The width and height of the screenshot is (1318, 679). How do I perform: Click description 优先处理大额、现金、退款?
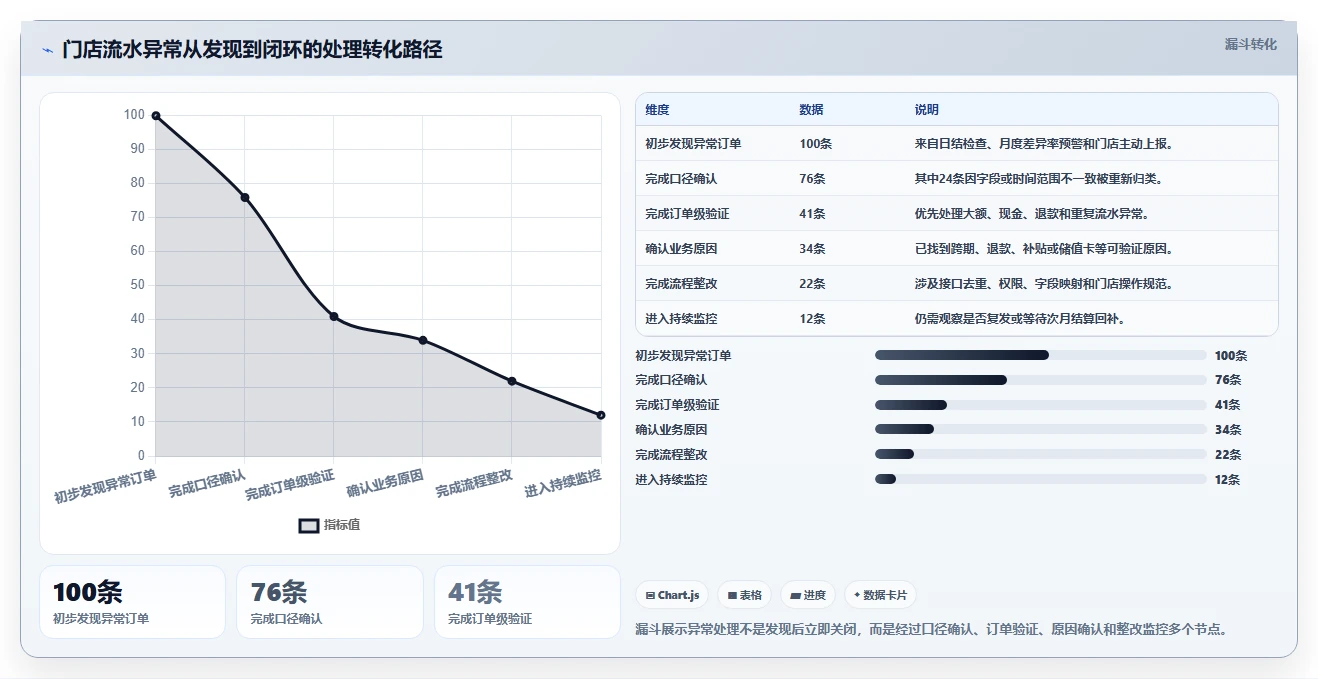pyautogui.click(x=1032, y=214)
